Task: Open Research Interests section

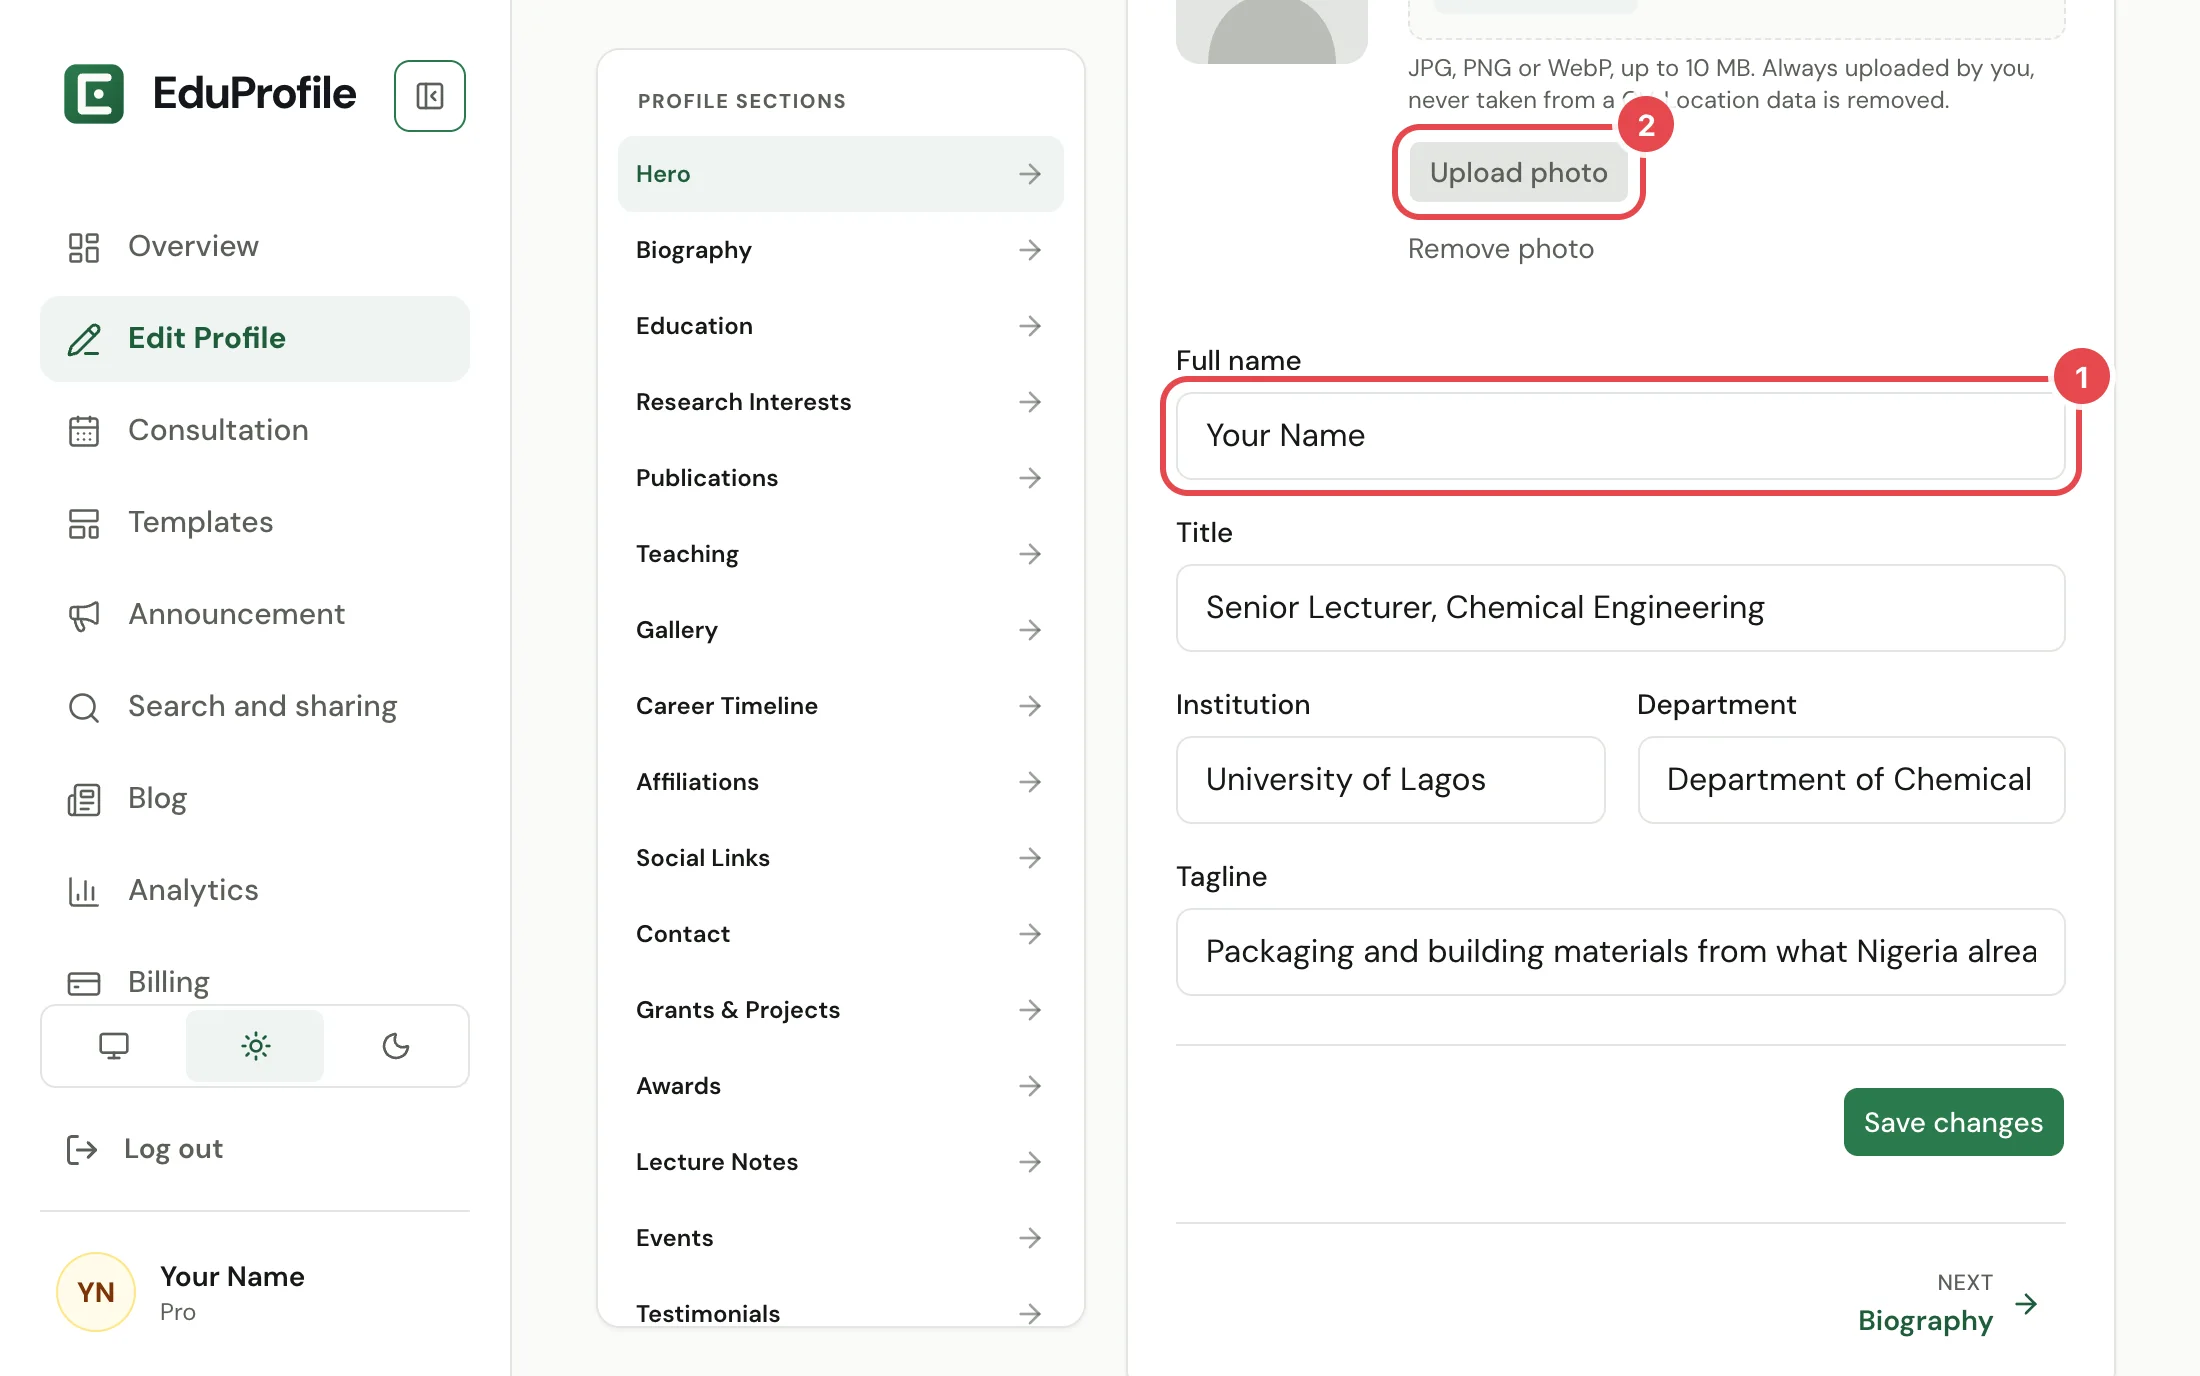Action: [x=840, y=402]
